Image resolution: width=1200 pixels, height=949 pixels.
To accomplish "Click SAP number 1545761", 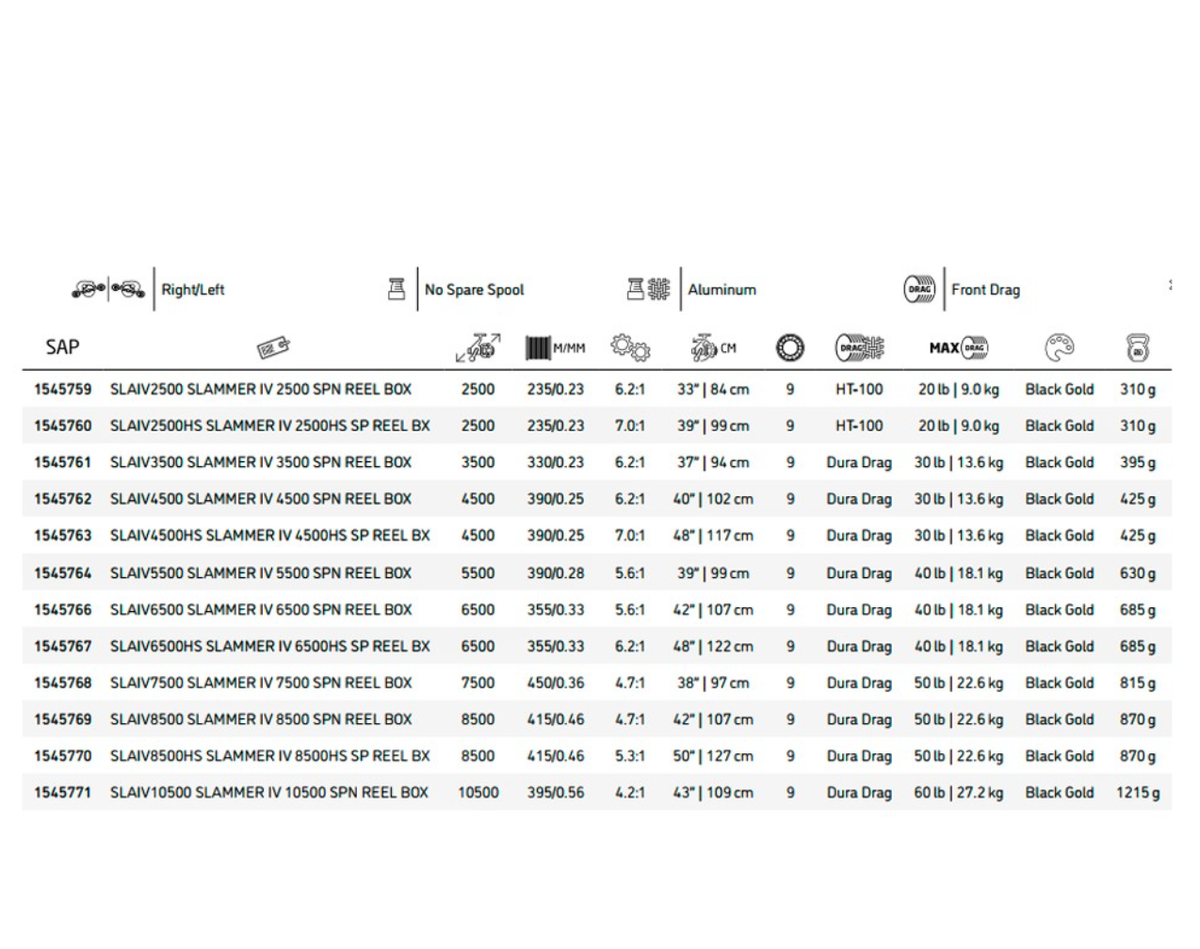I will pyautogui.click(x=63, y=463).
